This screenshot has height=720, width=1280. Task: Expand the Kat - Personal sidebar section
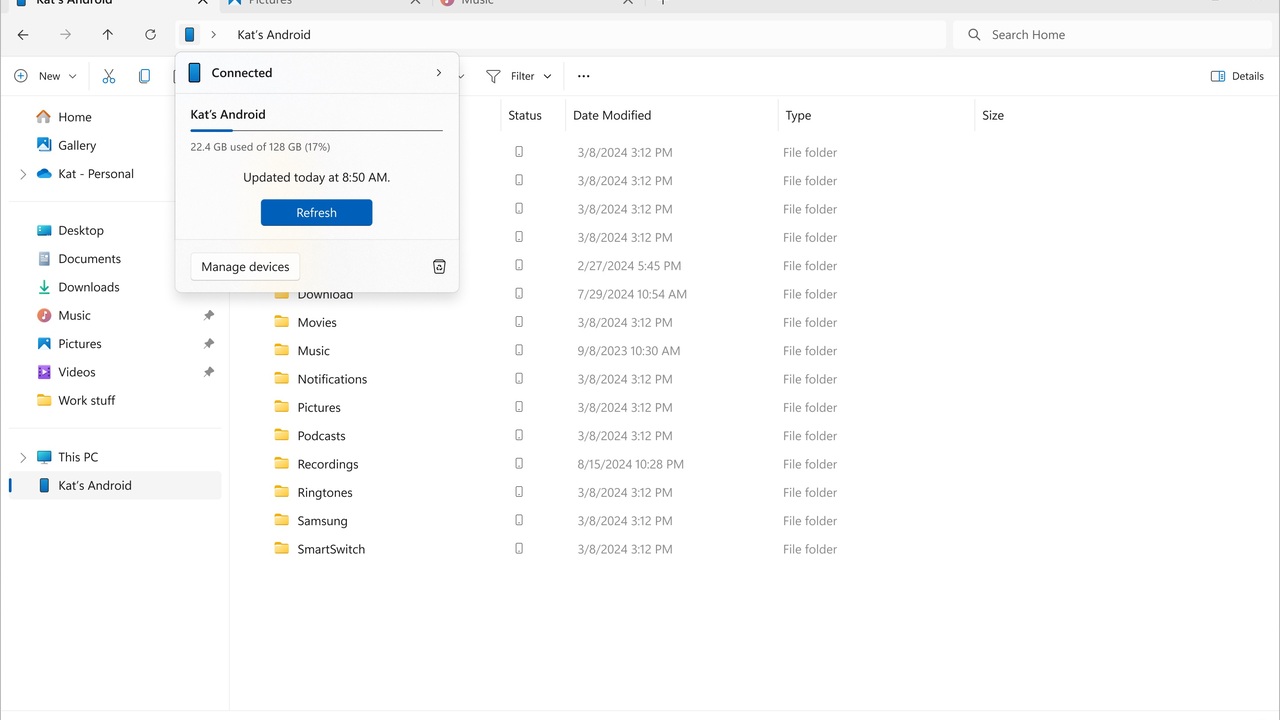point(22,173)
